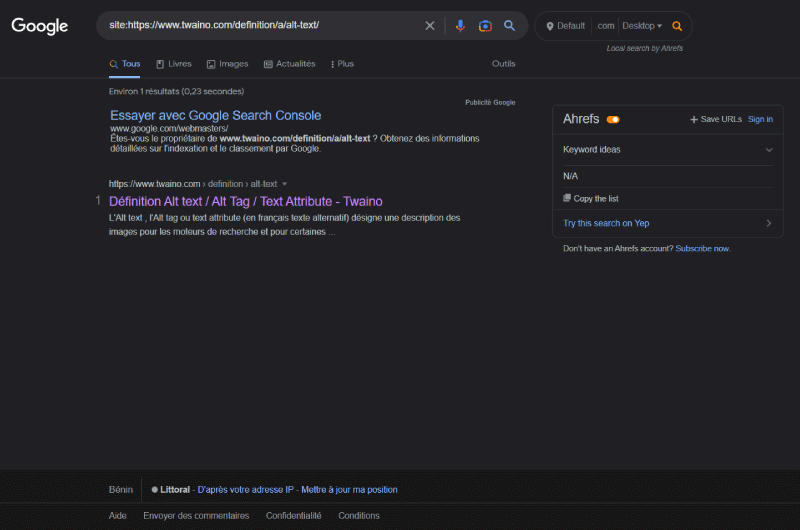This screenshot has height=530, width=800.
Task: Click Save URLs in Ahrefs panel
Action: [x=716, y=119]
